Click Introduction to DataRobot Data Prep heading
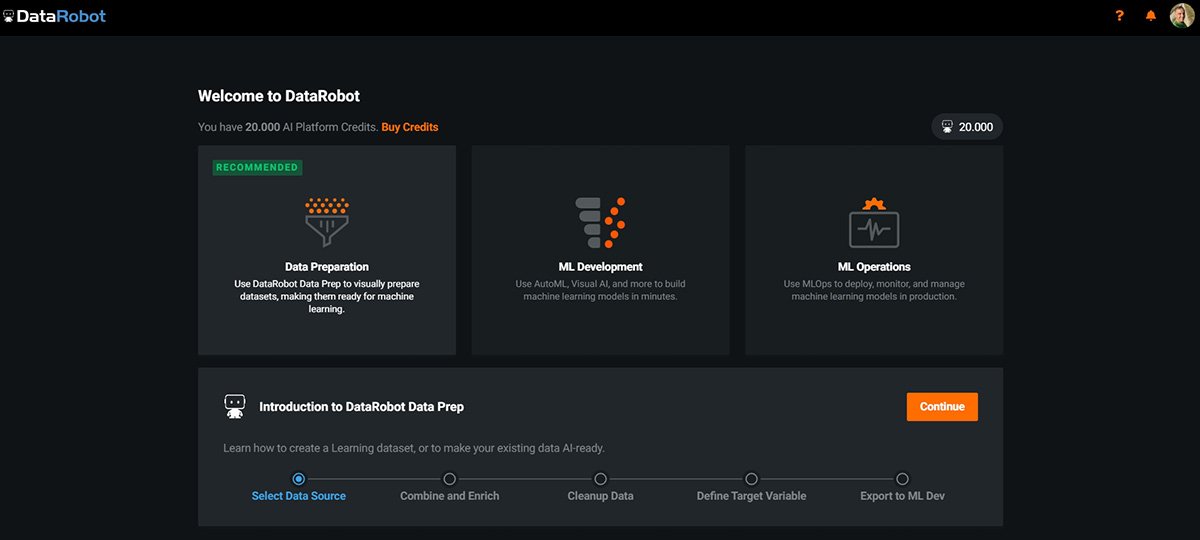1200x540 pixels. (x=361, y=407)
